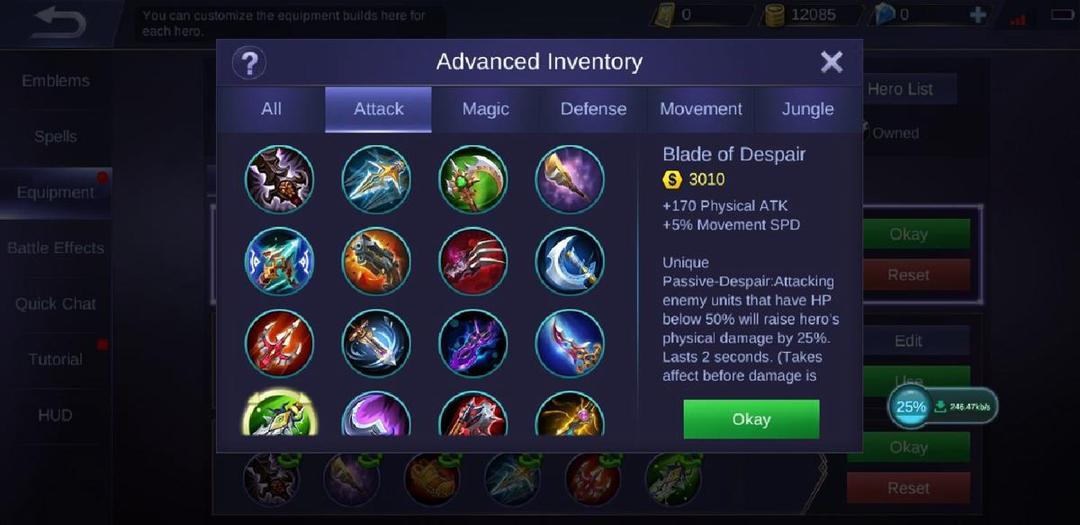Open the Defense tab
The height and width of the screenshot is (525, 1080).
(x=593, y=109)
